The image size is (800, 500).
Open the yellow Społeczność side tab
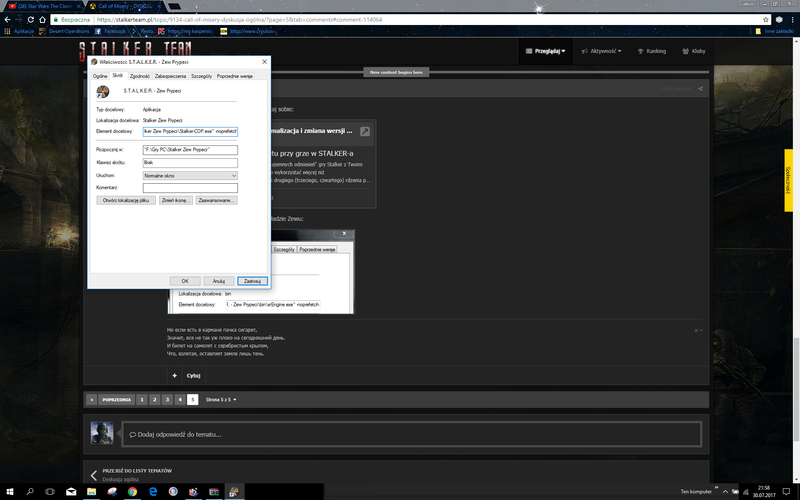point(788,180)
